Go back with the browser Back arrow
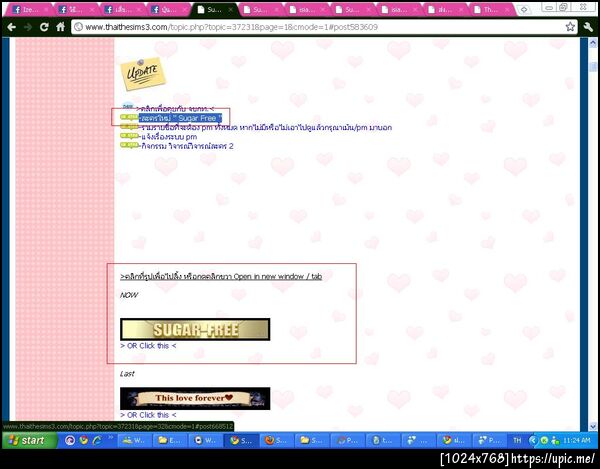The image size is (600, 469). 11,27
